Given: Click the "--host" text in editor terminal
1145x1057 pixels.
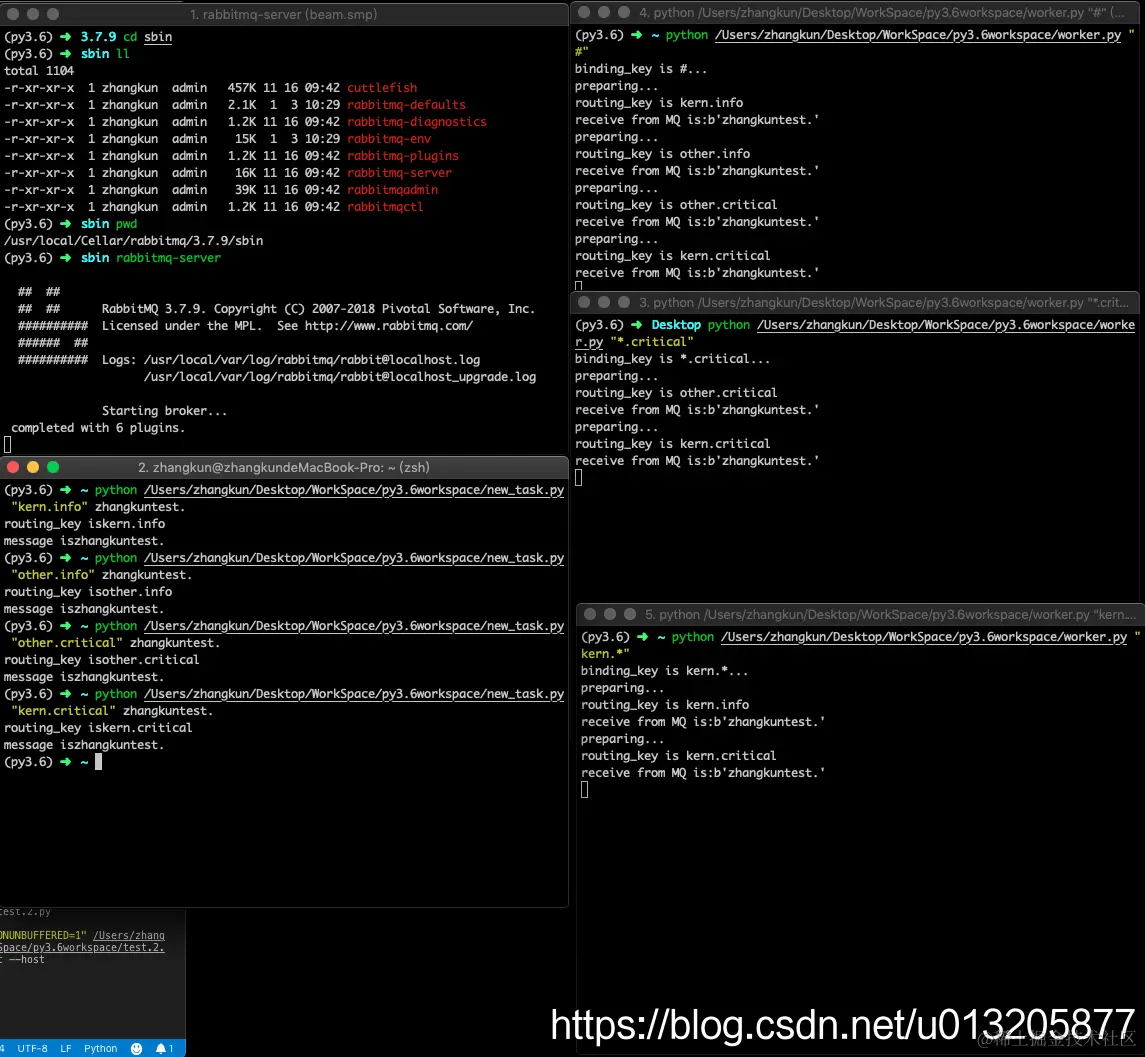Looking at the screenshot, I should click(27, 959).
